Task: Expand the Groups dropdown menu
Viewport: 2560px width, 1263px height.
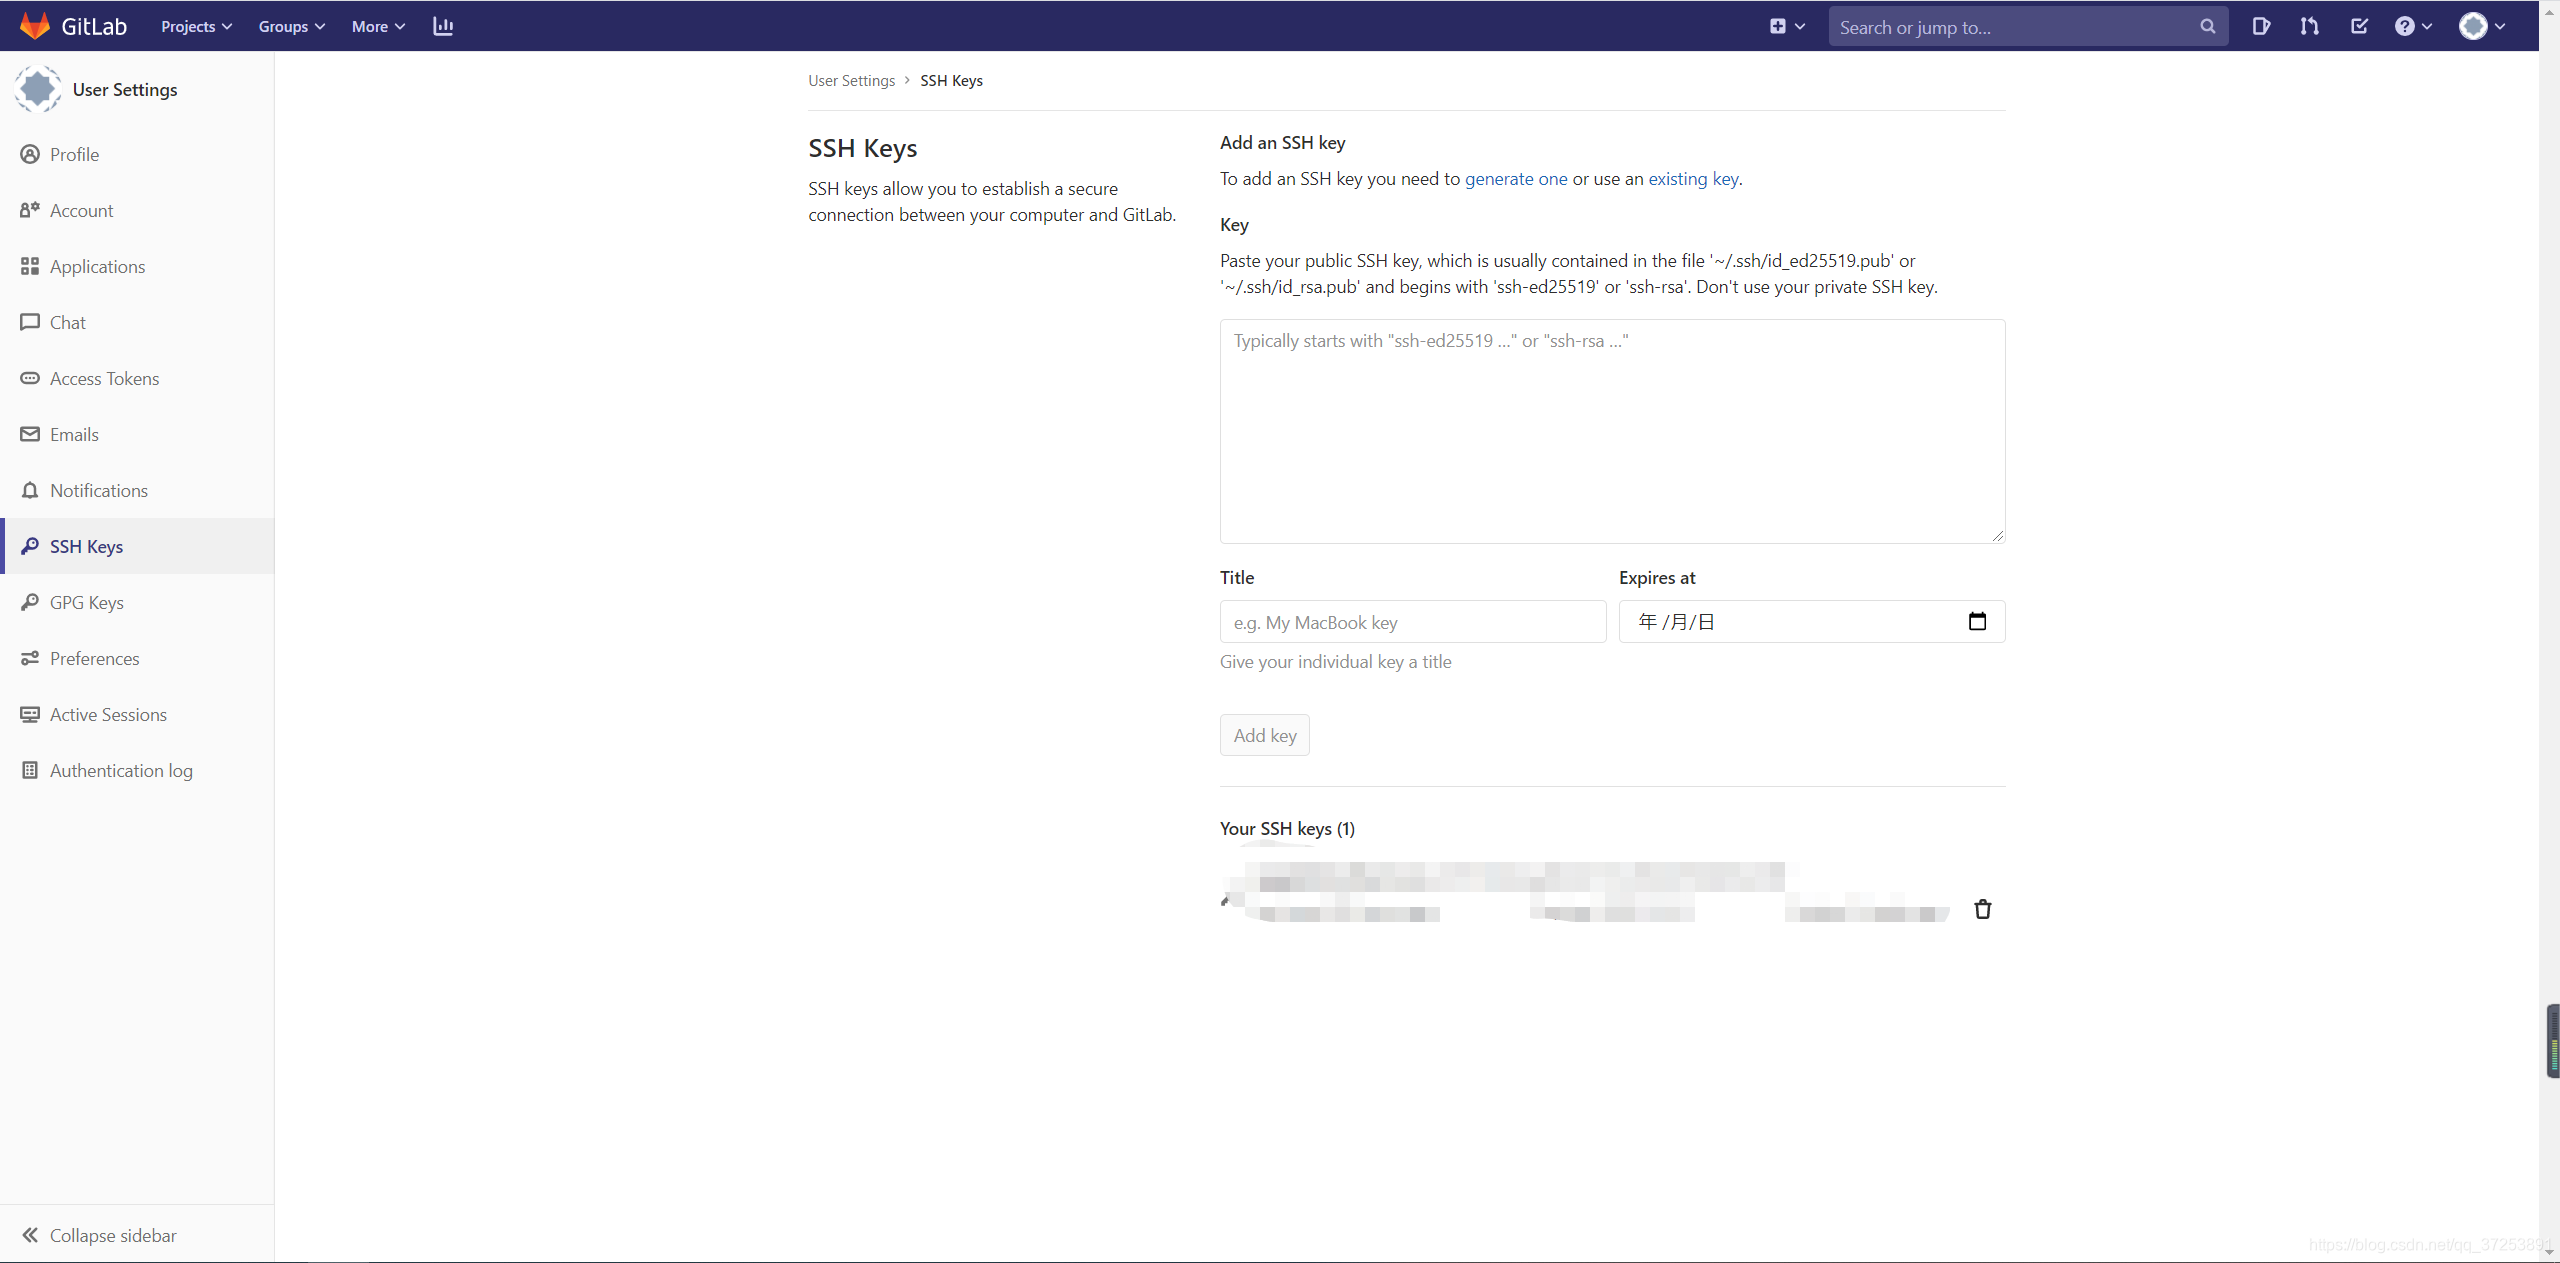Action: coord(289,26)
